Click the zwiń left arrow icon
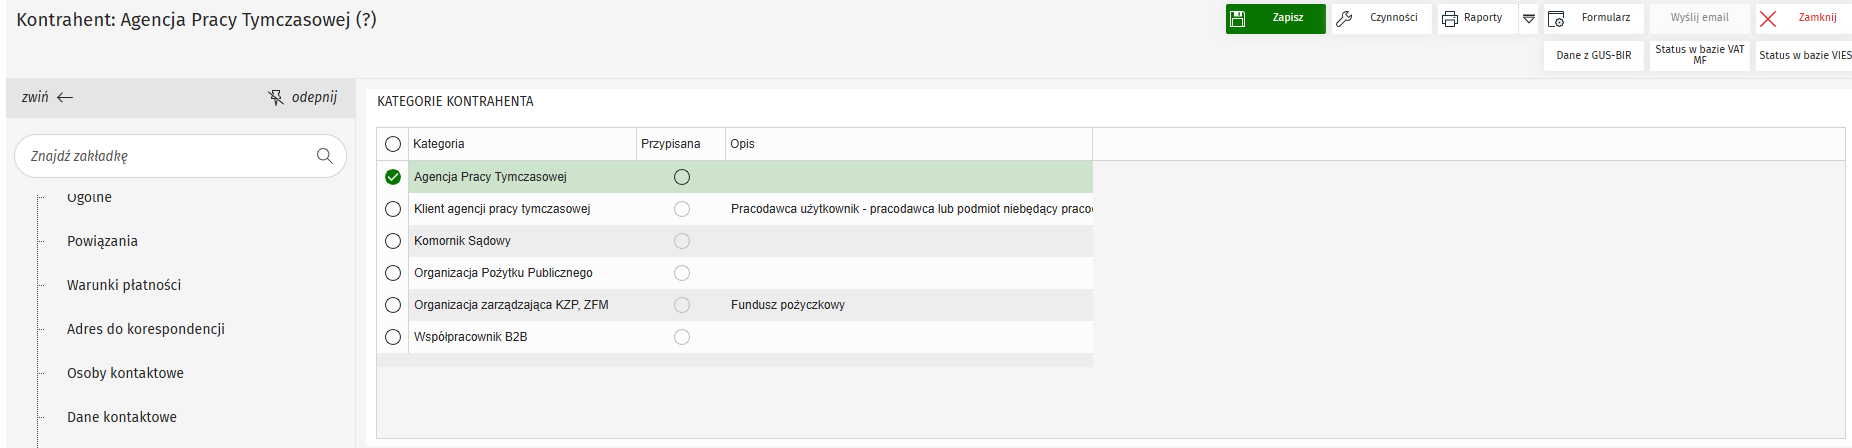 point(66,97)
